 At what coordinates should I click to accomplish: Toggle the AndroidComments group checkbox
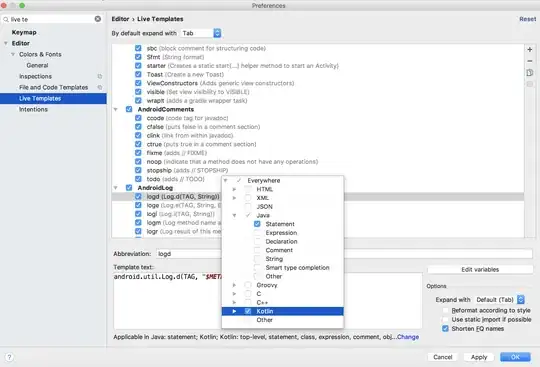point(129,109)
